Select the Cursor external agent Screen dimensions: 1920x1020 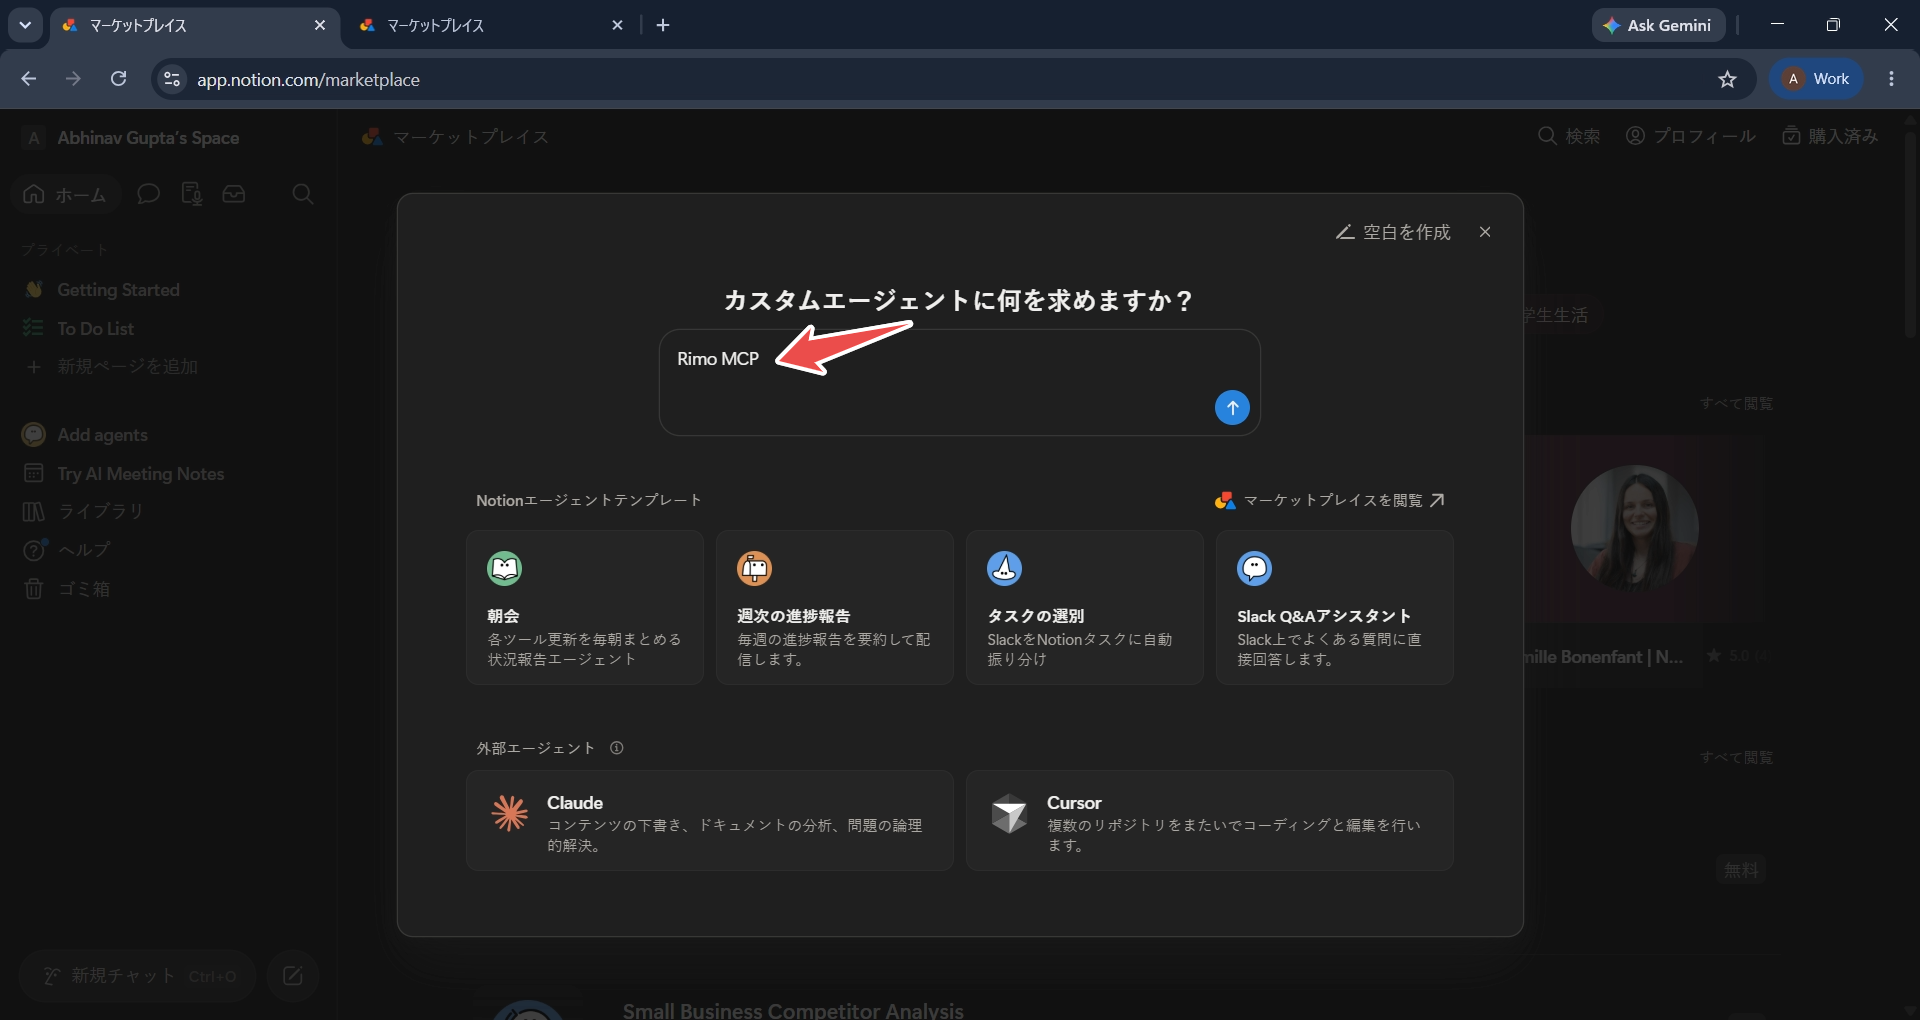(x=1210, y=820)
